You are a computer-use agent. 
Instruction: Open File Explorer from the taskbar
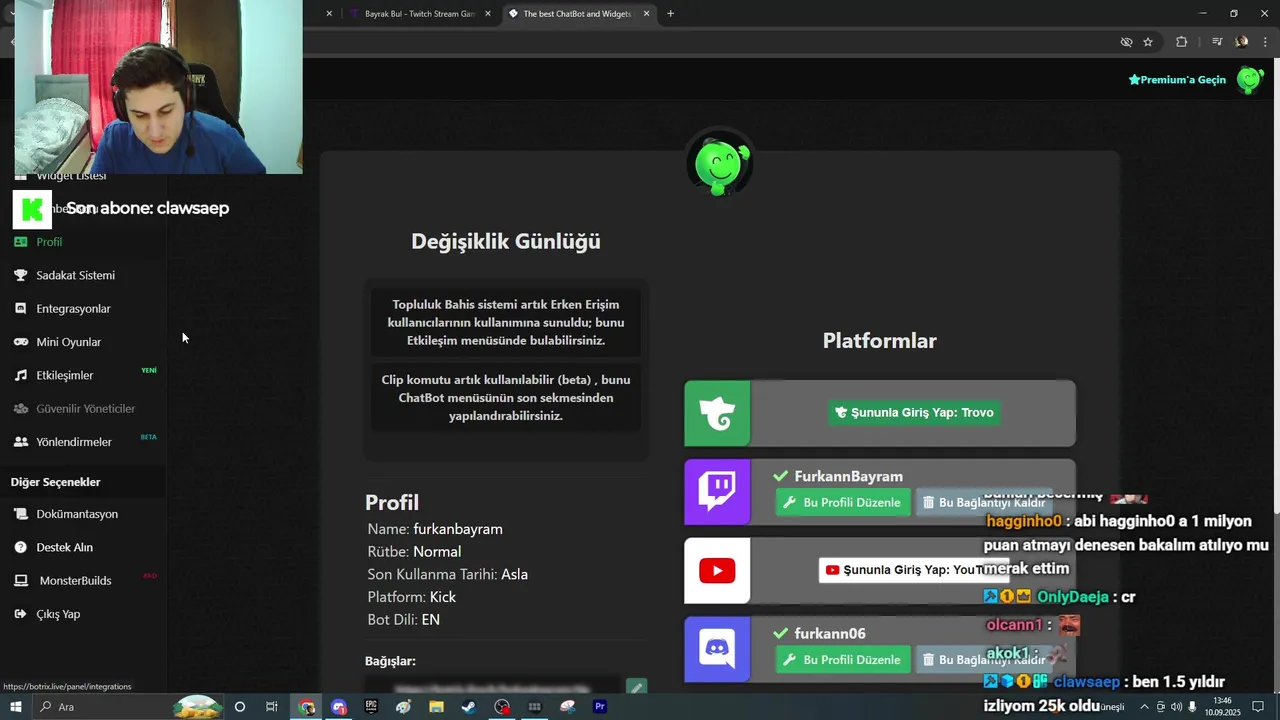[436, 707]
